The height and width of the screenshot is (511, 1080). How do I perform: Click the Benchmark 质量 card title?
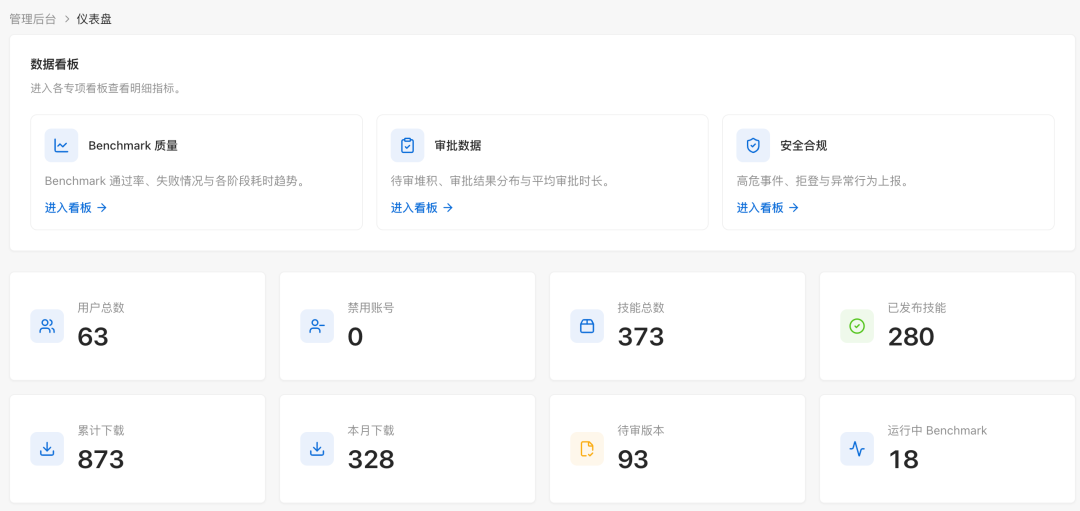(x=133, y=145)
